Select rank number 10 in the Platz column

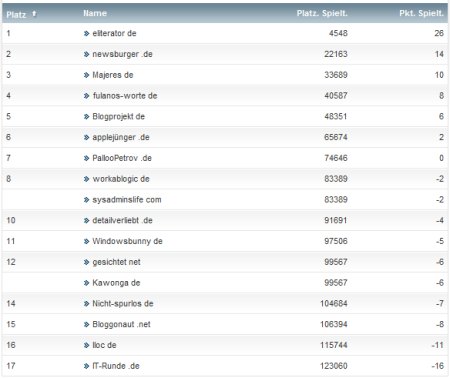coord(11,220)
